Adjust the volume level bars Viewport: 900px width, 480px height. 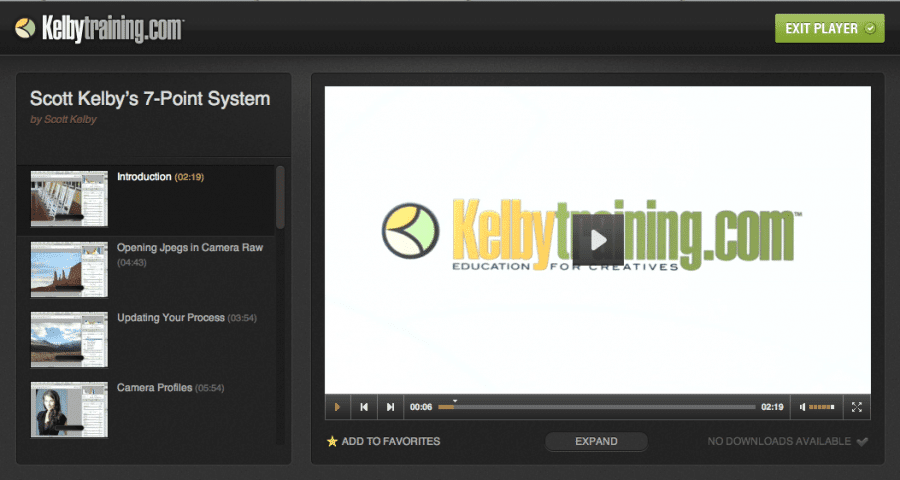pyautogui.click(x=821, y=407)
